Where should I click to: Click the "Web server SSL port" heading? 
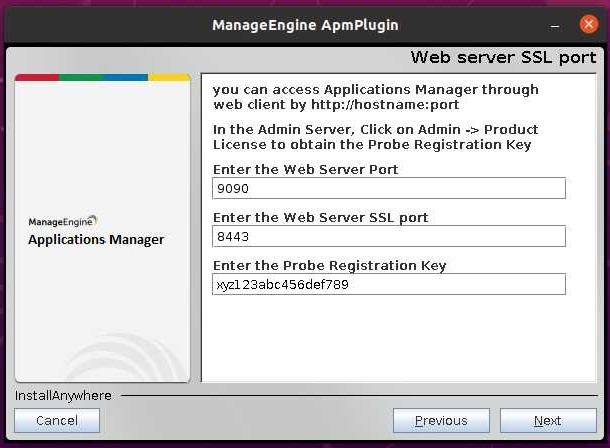[503, 58]
